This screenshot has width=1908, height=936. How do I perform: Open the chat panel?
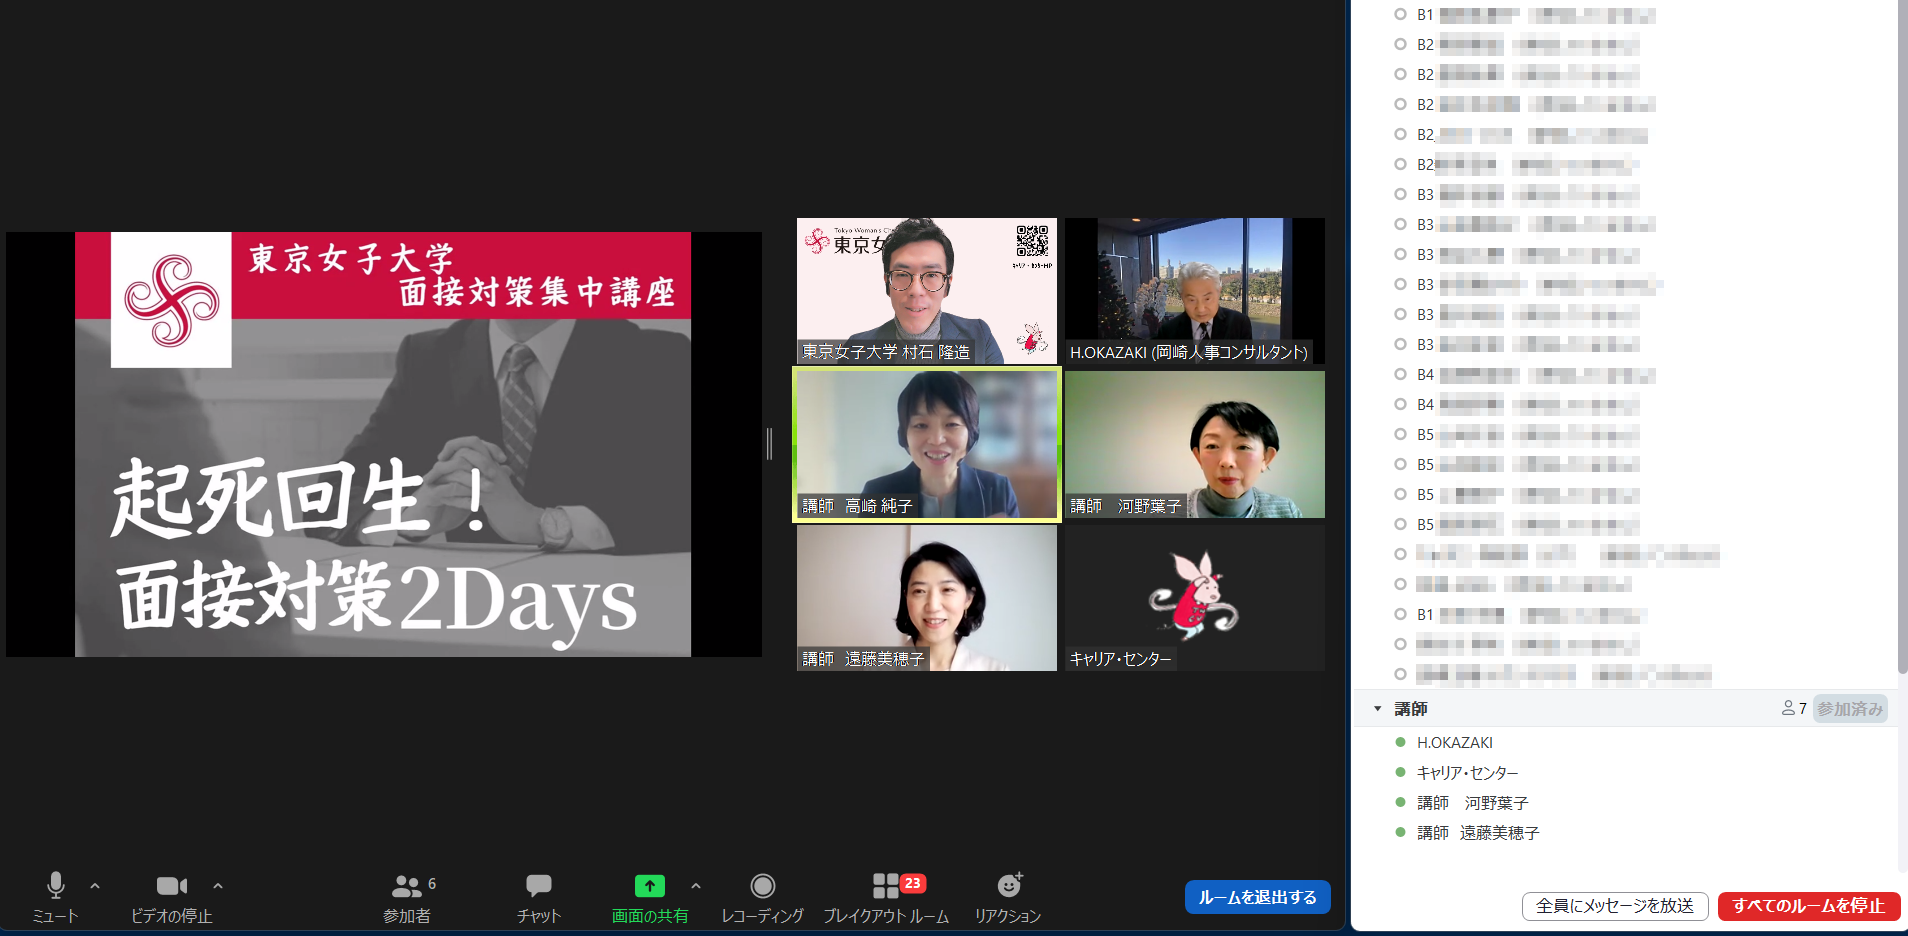pyautogui.click(x=538, y=886)
